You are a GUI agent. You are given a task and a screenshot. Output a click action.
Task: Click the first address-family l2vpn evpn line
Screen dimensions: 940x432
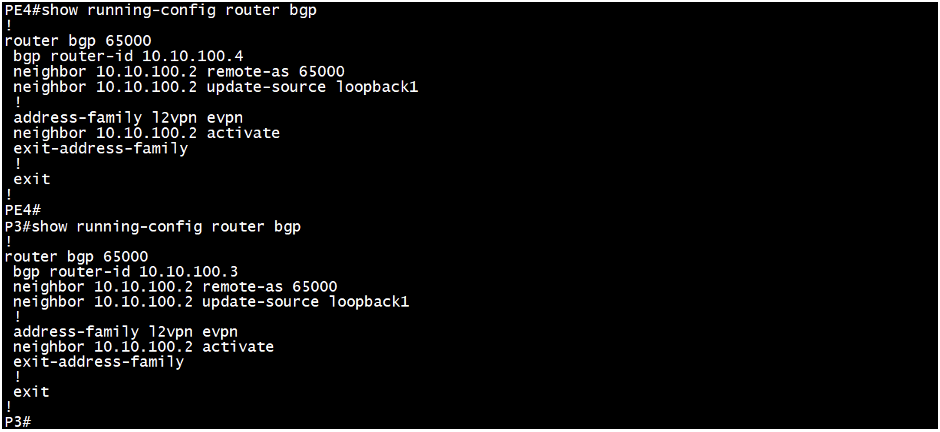128,118
